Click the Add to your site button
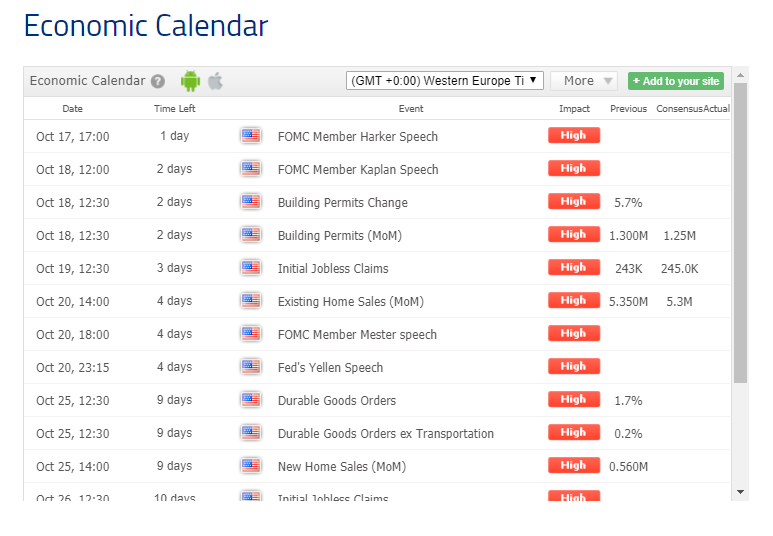 click(x=675, y=81)
